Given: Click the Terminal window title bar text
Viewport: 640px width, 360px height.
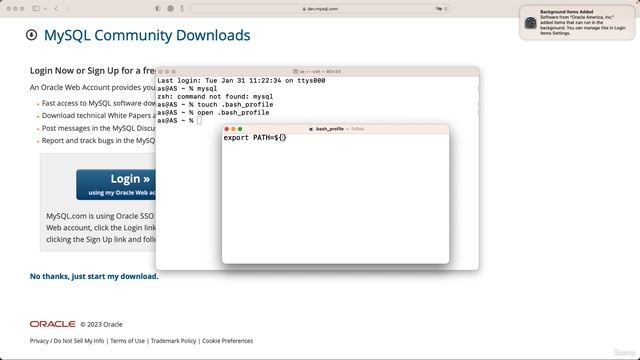Looking at the screenshot, I should pos(320,71).
